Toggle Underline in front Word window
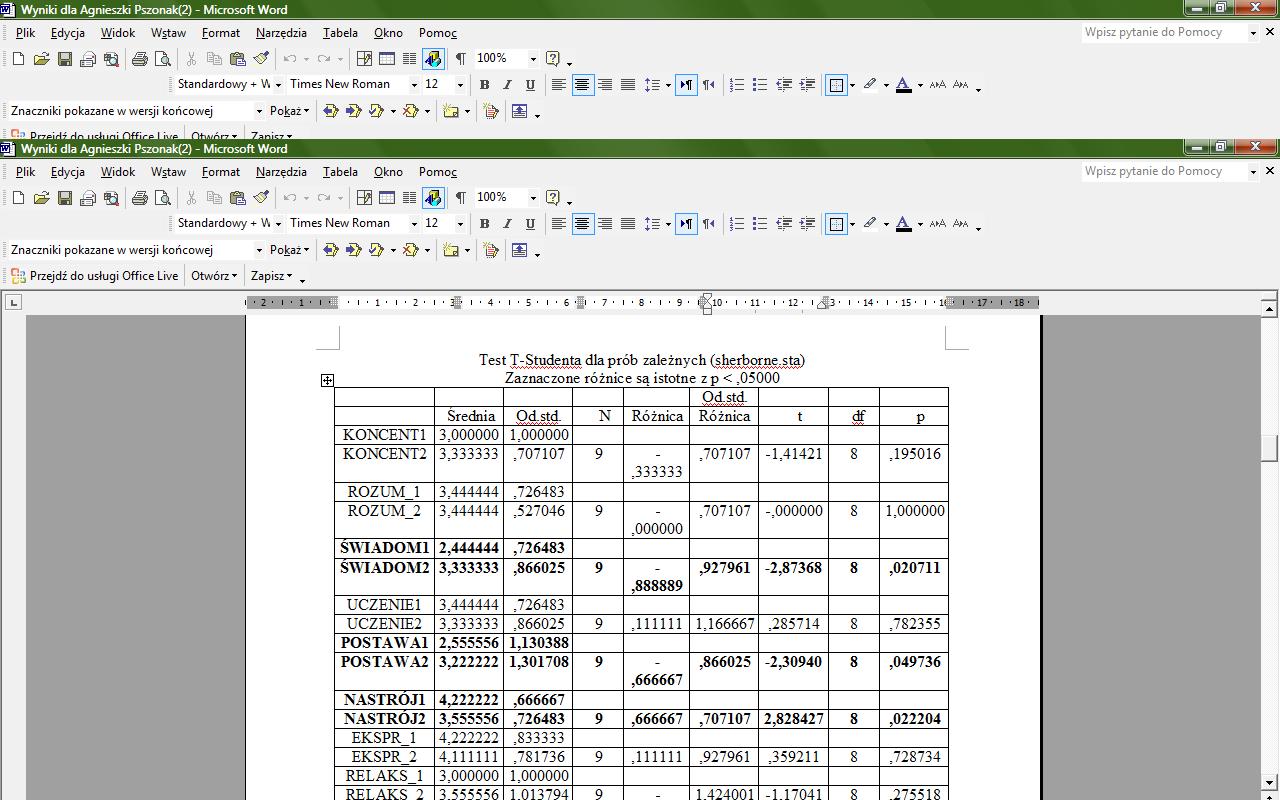 coord(530,224)
